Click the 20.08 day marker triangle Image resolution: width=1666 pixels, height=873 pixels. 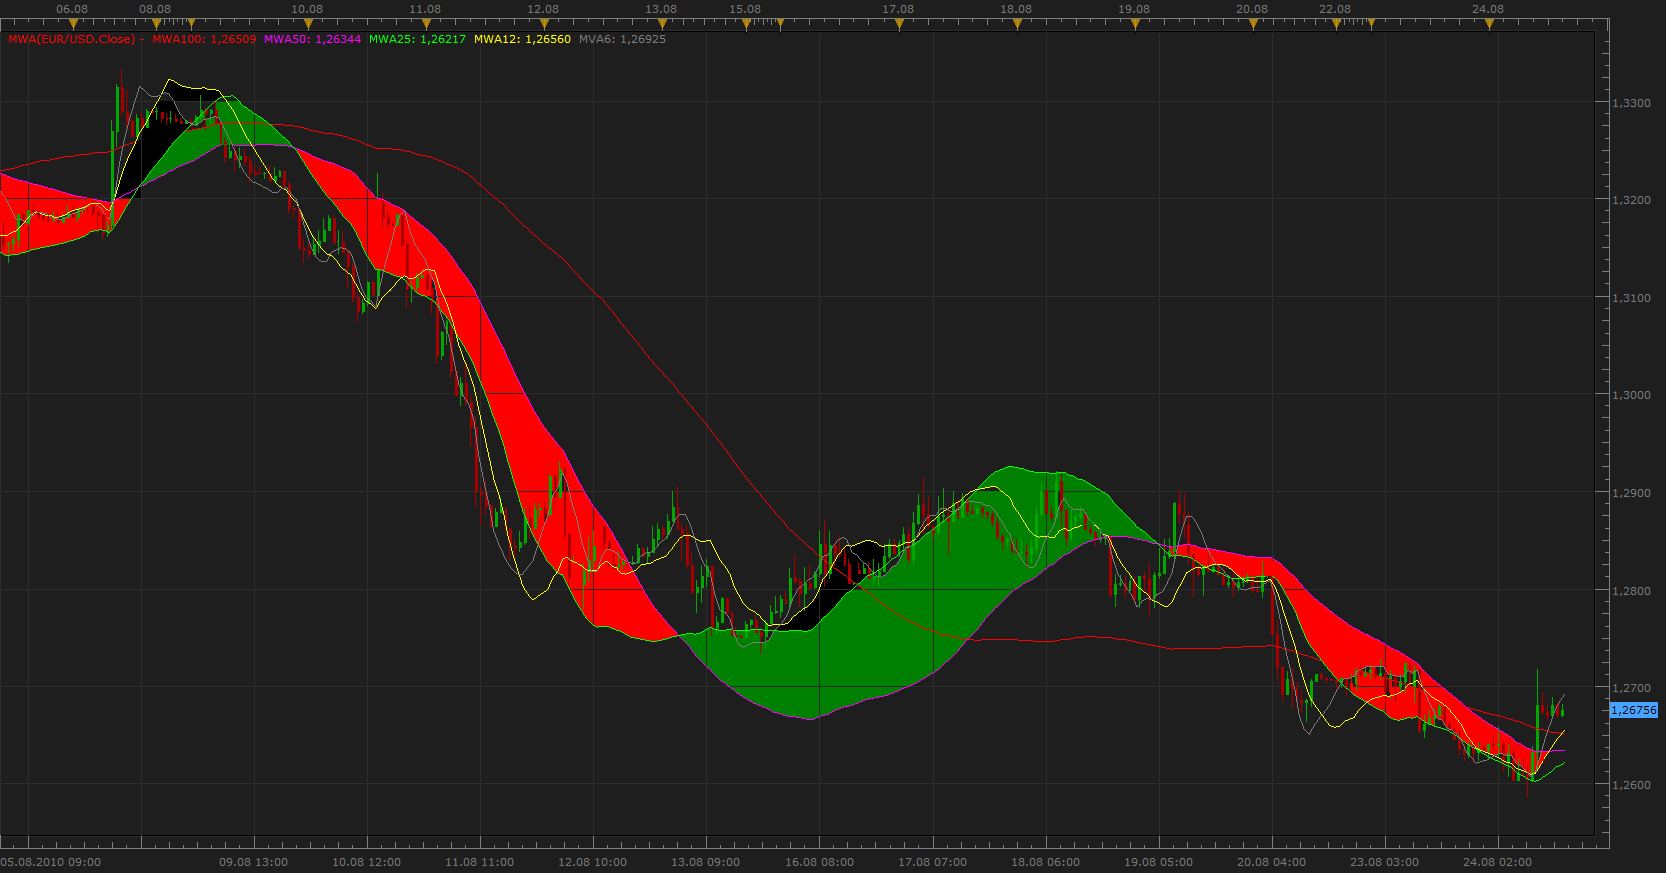tap(1253, 25)
